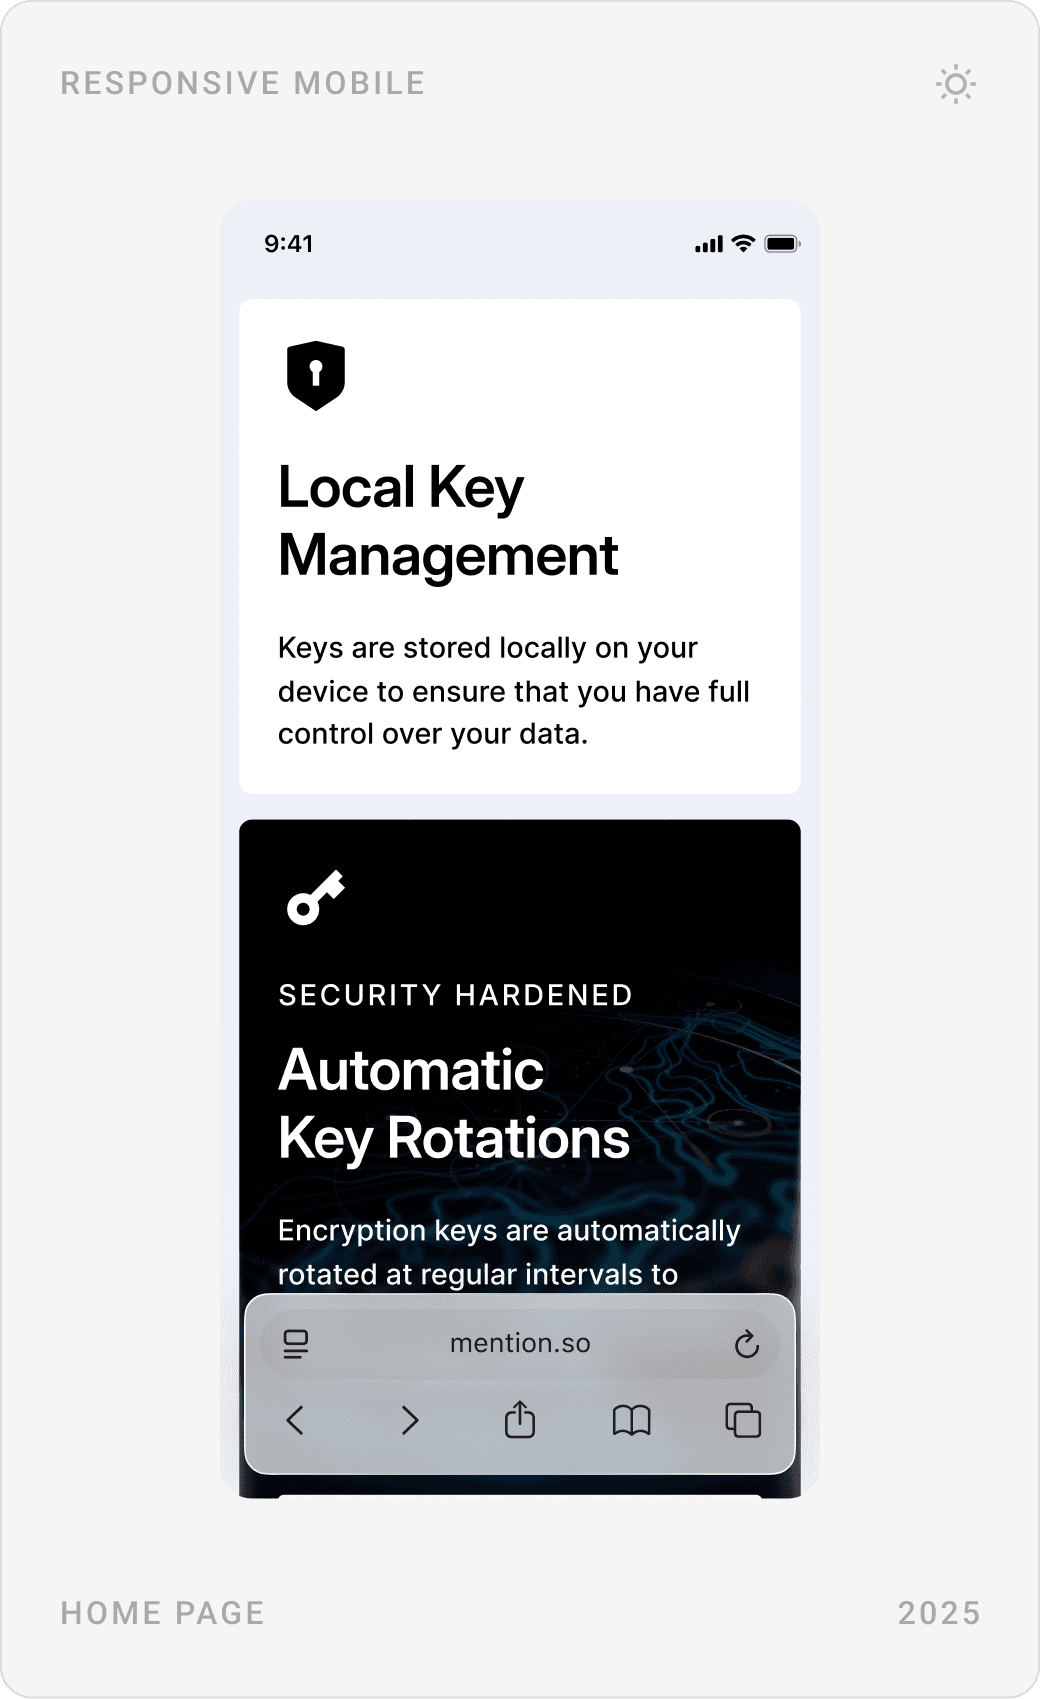Image resolution: width=1040 pixels, height=1699 pixels.
Task: Click the cellular signal bars
Action: pos(709,244)
